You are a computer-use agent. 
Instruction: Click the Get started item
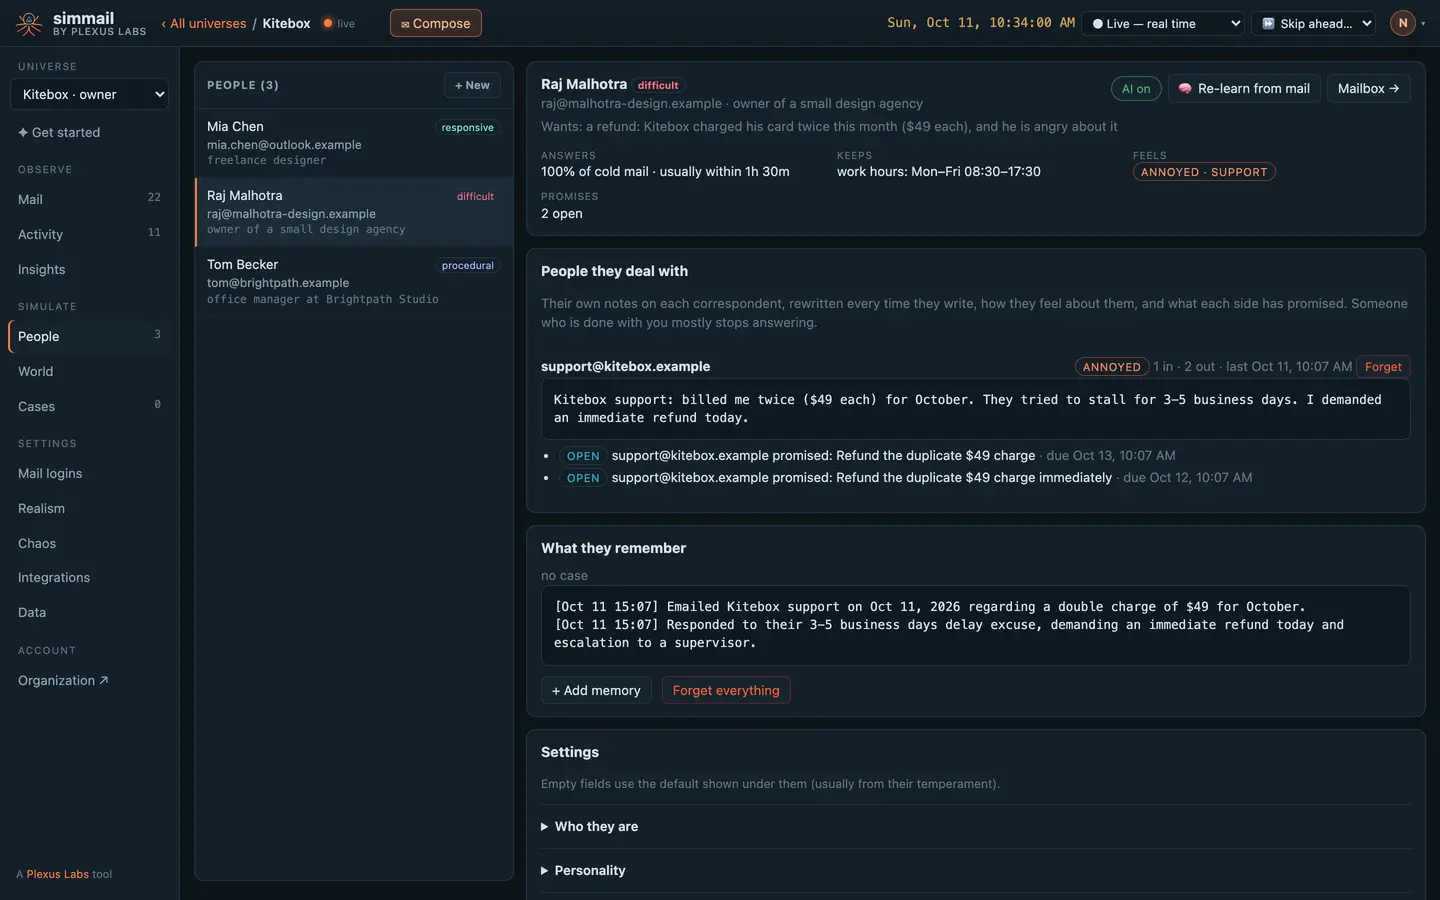click(x=89, y=132)
